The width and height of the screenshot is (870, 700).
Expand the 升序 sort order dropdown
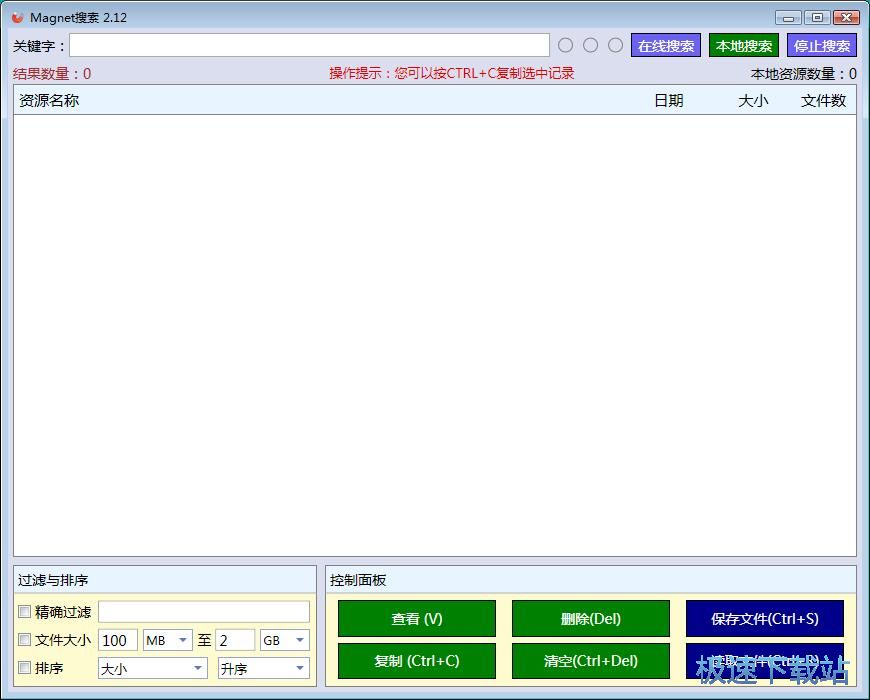(x=264, y=669)
